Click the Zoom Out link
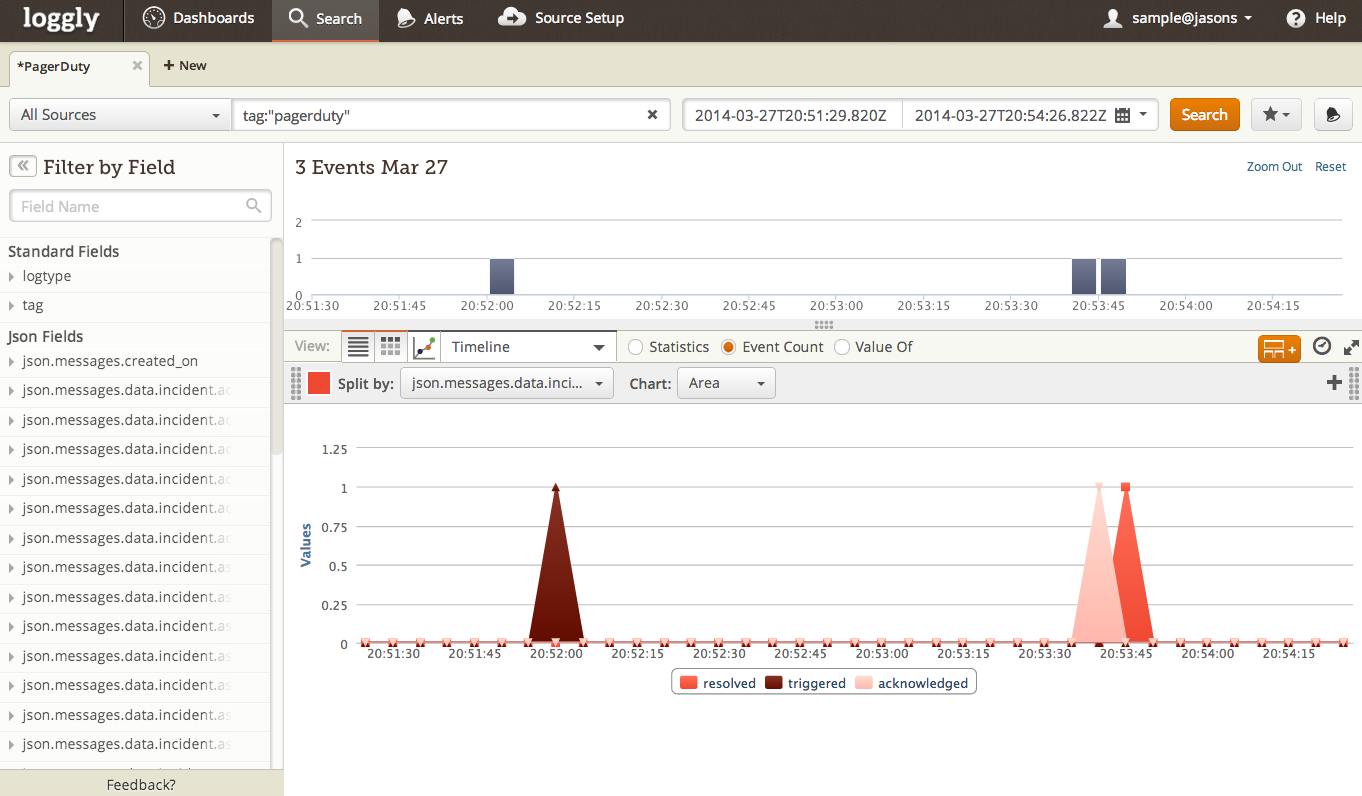The image size is (1362, 796). [x=1274, y=167]
